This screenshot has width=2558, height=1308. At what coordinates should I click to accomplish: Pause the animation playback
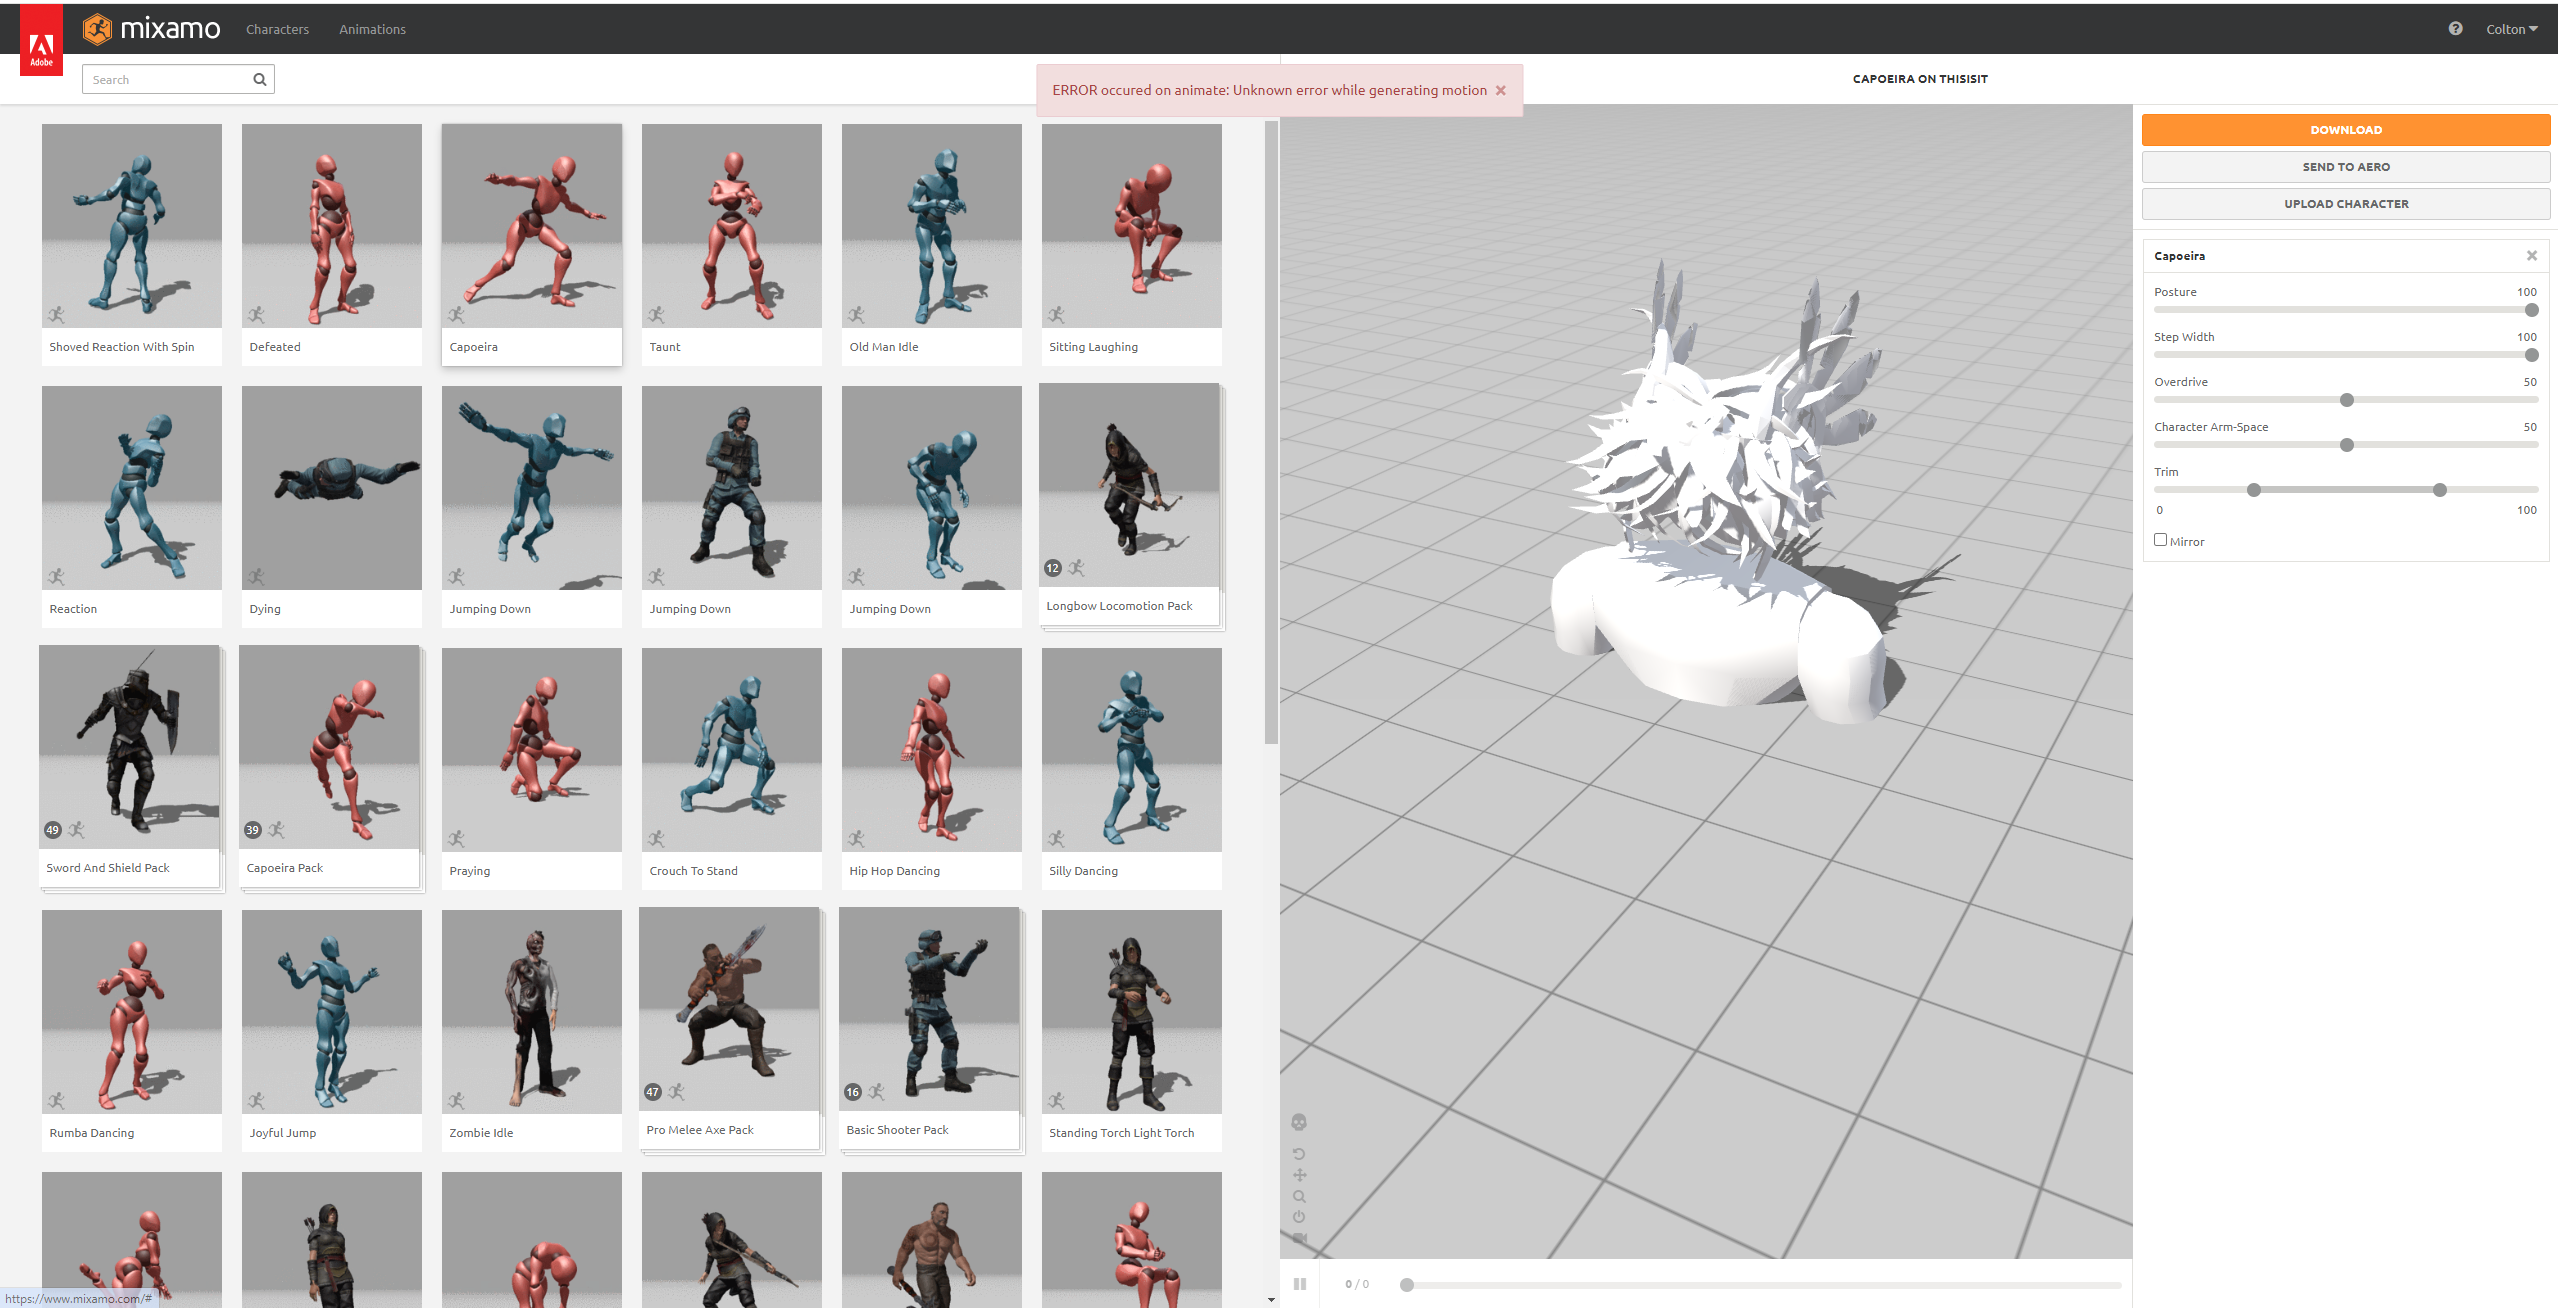pos(1300,1284)
